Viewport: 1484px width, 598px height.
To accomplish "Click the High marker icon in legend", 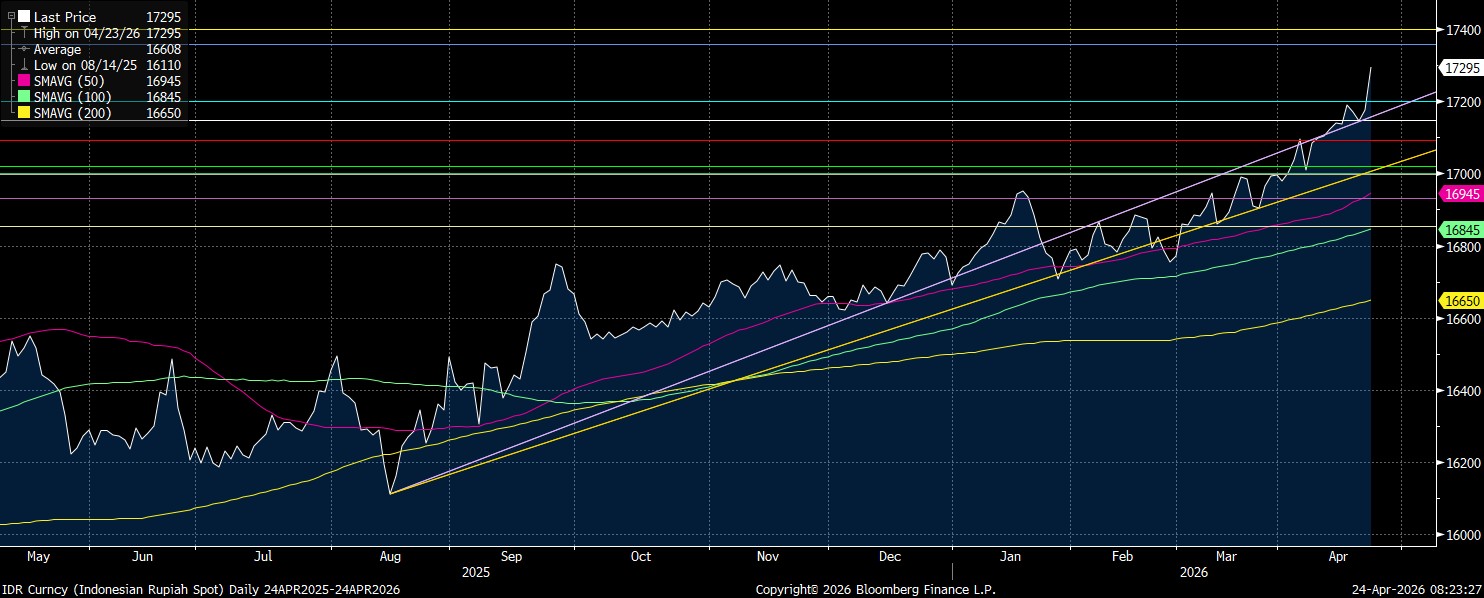I will click(25, 33).
